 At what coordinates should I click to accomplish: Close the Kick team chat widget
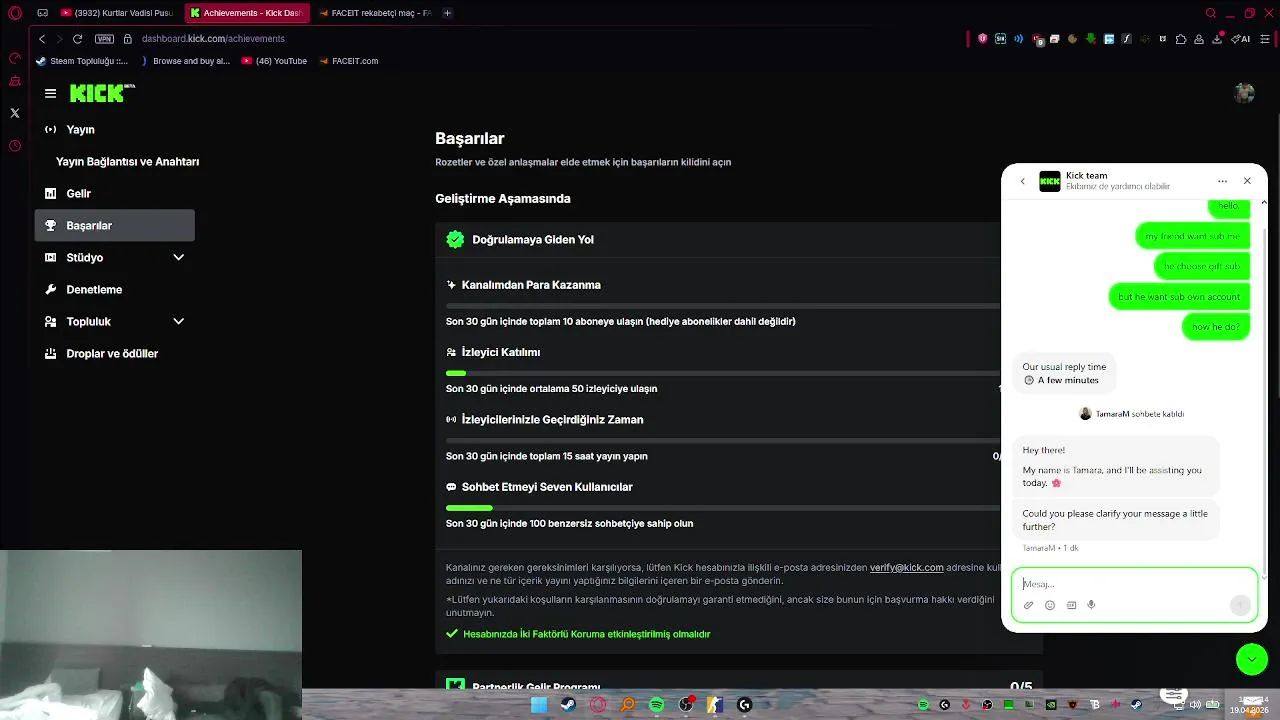1247,181
